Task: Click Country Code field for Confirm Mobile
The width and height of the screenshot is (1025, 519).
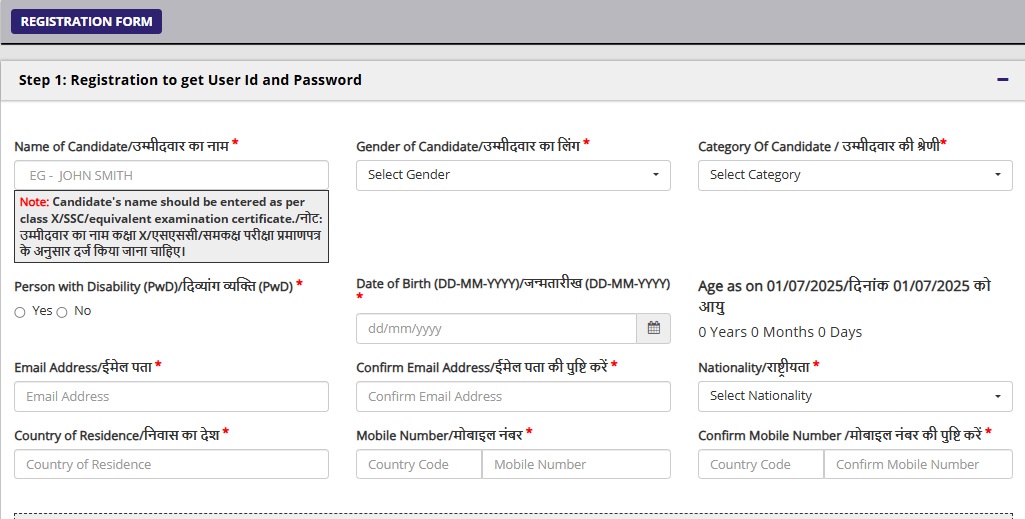Action: point(760,464)
